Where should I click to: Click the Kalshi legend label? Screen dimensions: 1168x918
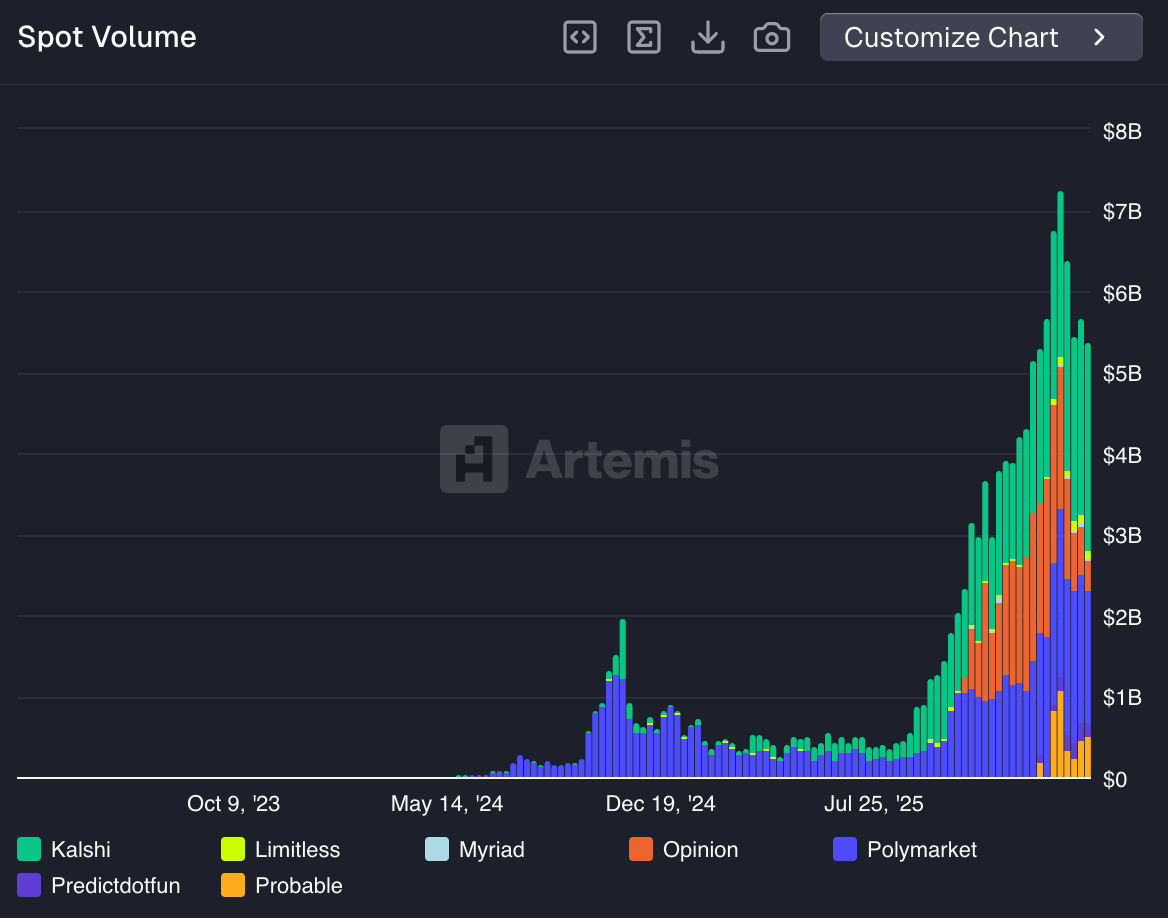pos(80,849)
